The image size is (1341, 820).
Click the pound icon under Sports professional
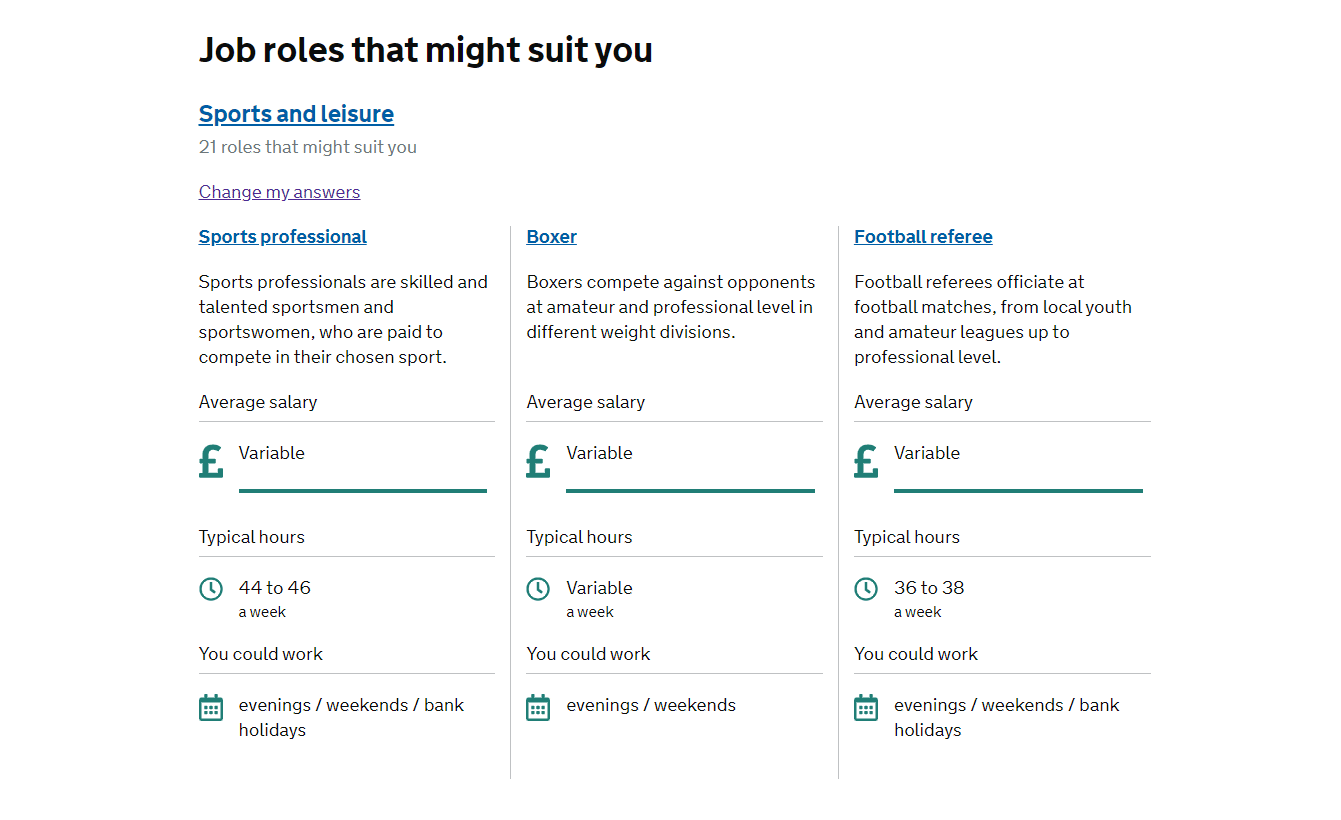[211, 461]
